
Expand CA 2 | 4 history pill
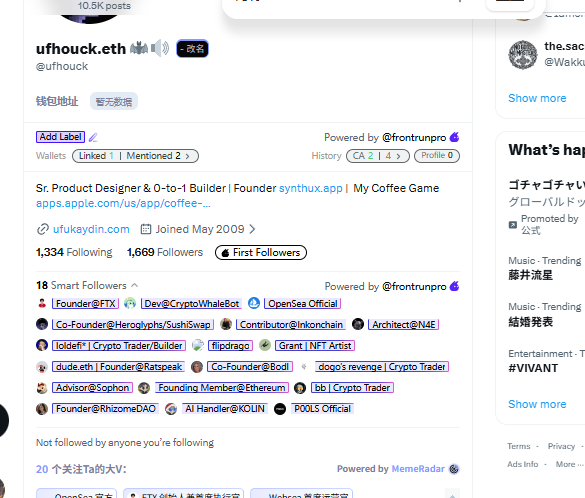tap(378, 156)
